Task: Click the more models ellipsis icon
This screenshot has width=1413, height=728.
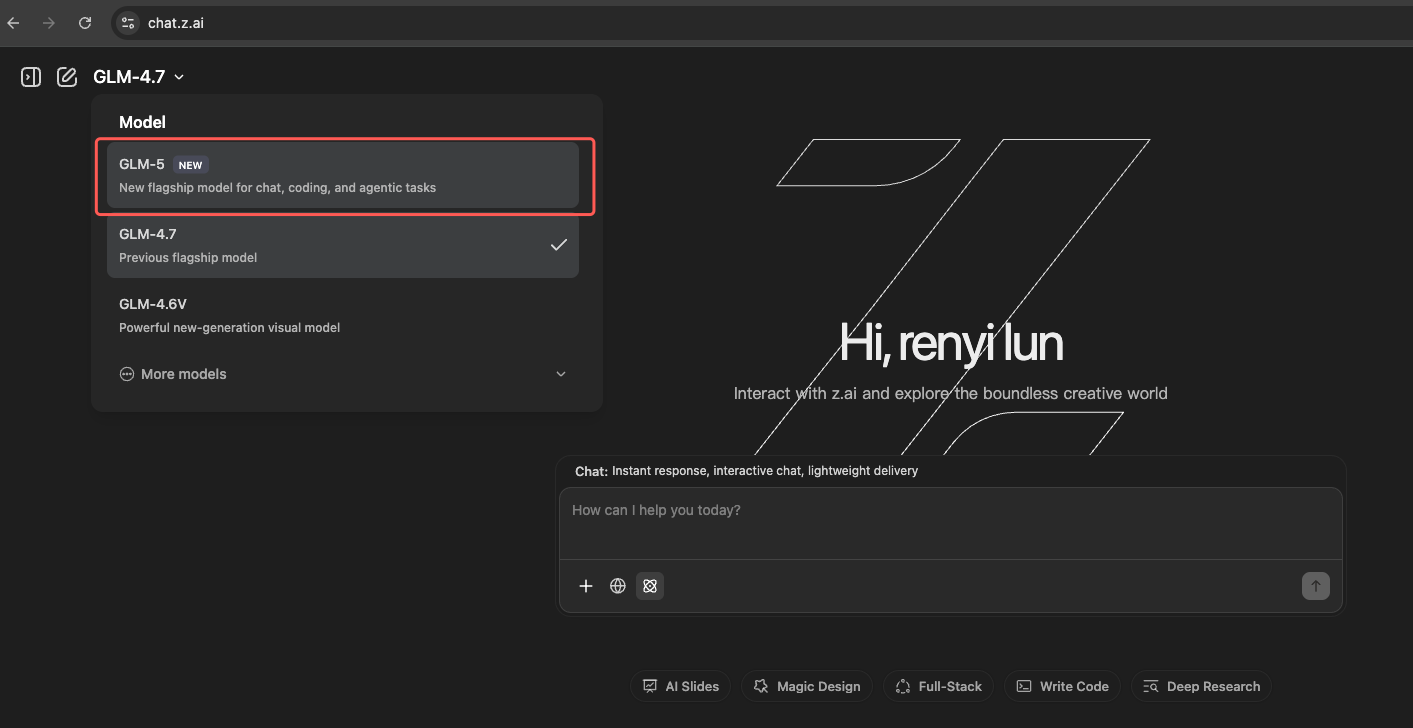Action: (x=127, y=374)
